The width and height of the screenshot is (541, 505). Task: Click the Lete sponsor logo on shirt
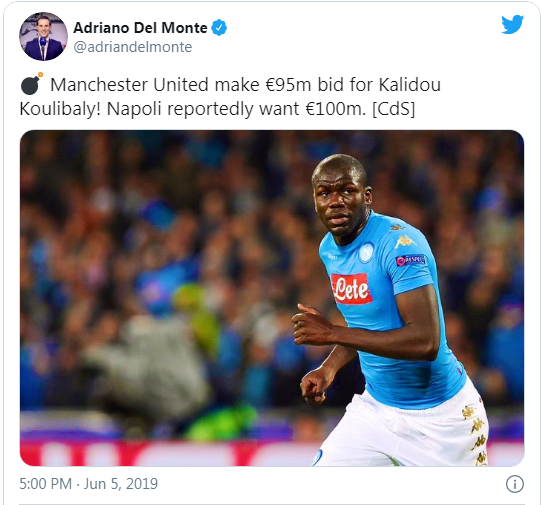(x=351, y=288)
